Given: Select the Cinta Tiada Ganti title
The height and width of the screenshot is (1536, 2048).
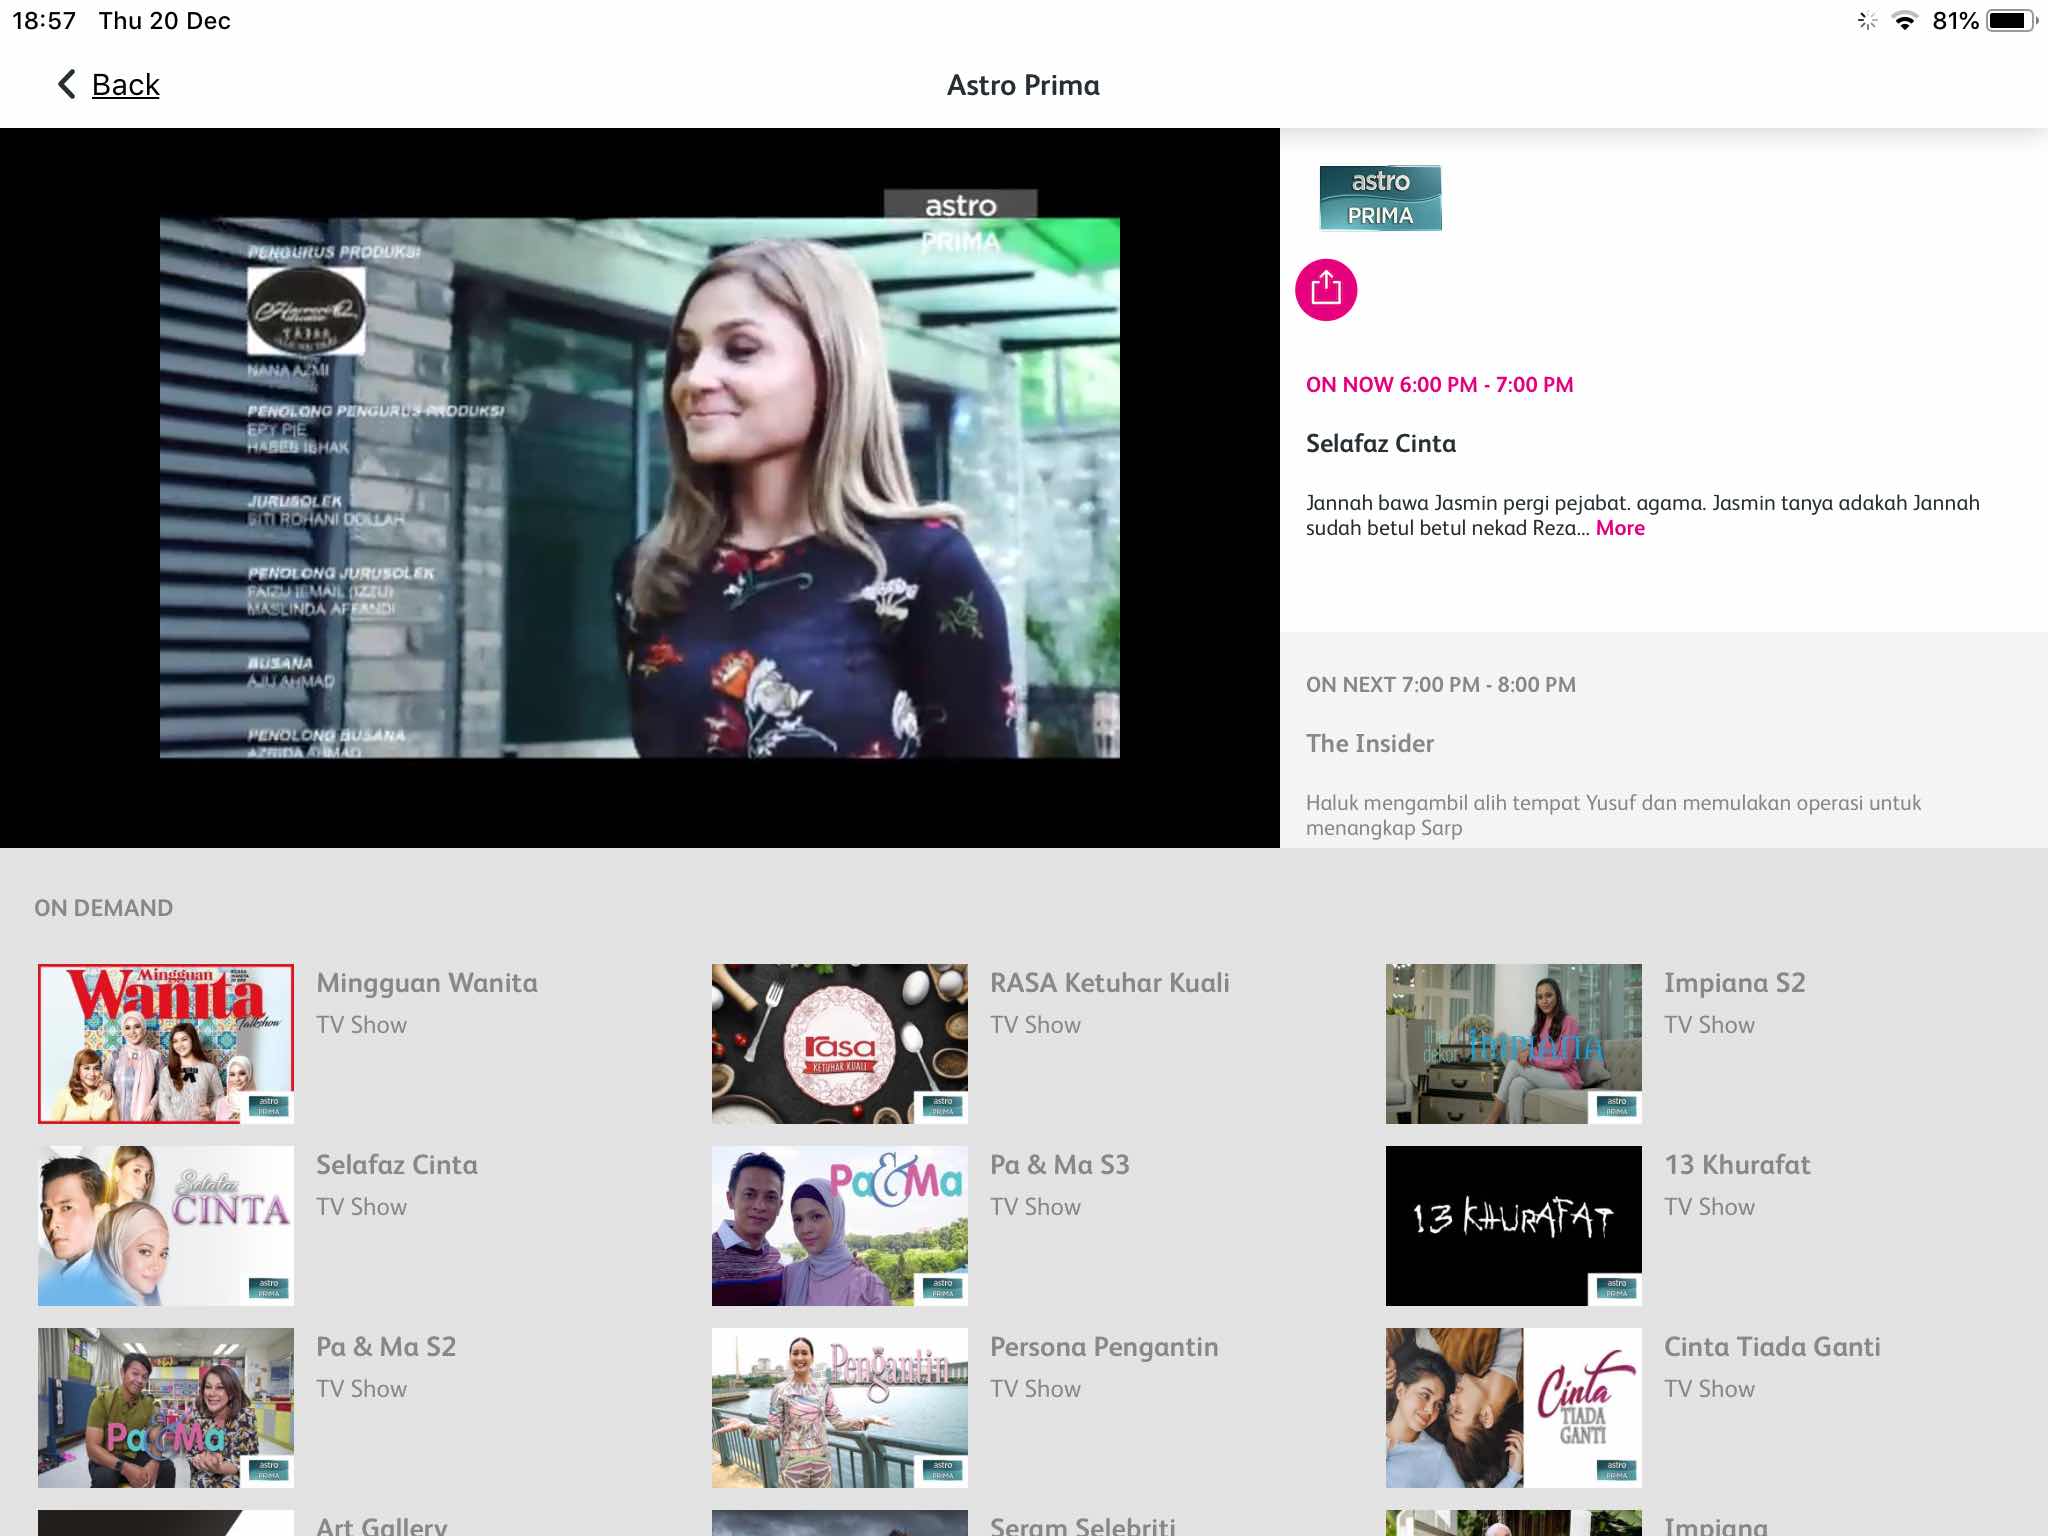Looking at the screenshot, I should point(1772,1347).
